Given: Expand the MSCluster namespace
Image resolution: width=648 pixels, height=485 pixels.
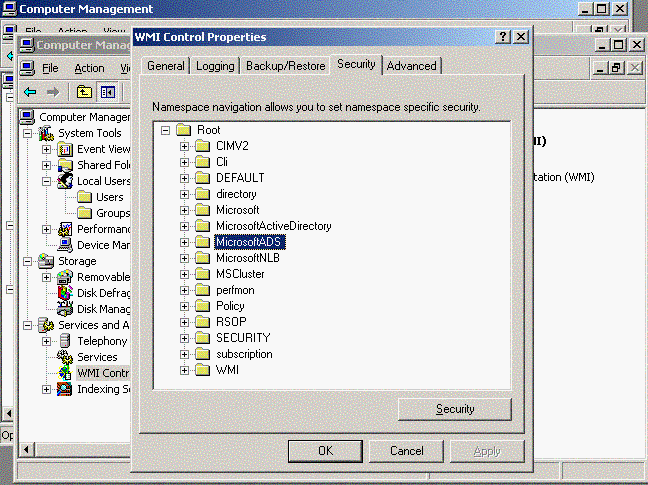Looking at the screenshot, I should click(x=184, y=274).
